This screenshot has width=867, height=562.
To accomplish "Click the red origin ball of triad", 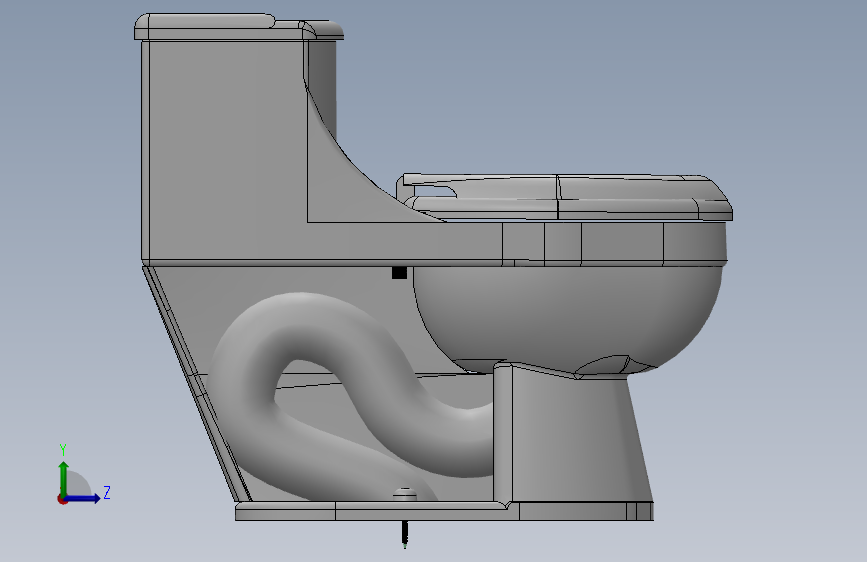I will pos(62,499).
